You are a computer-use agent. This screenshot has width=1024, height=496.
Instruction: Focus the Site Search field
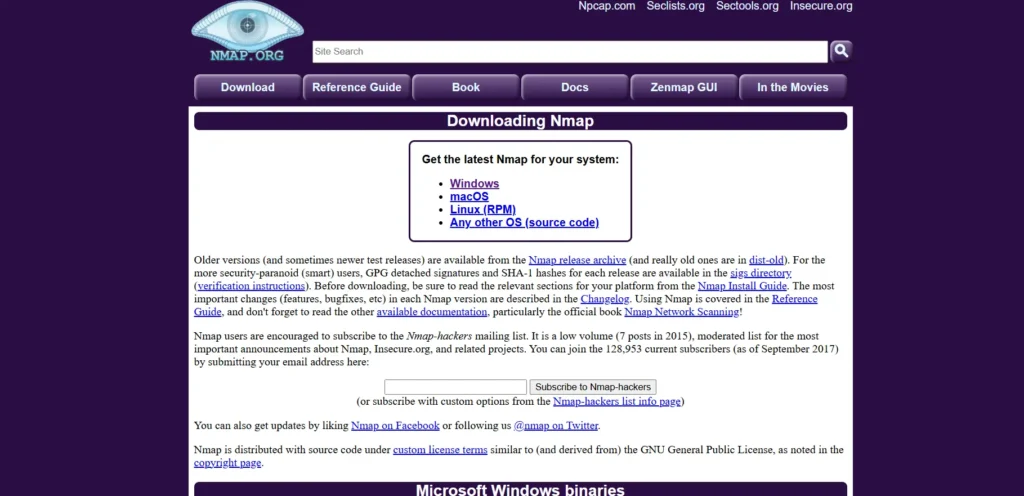point(569,52)
